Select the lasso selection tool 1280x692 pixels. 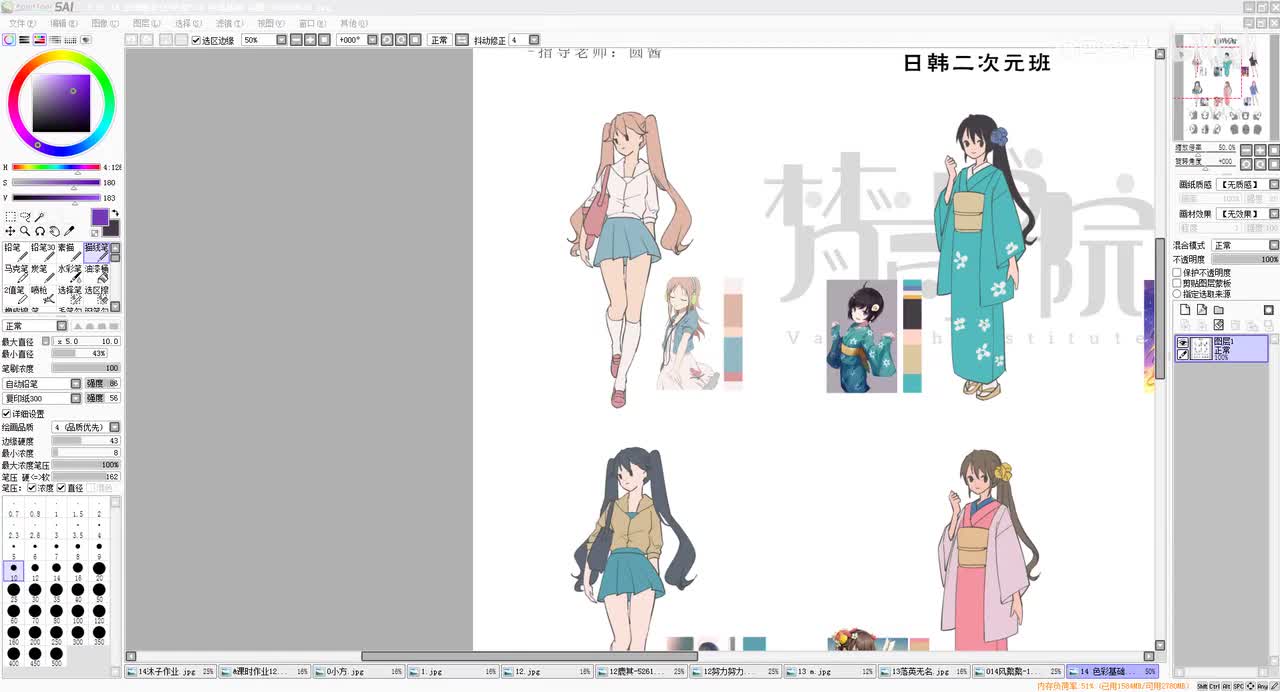[25, 217]
